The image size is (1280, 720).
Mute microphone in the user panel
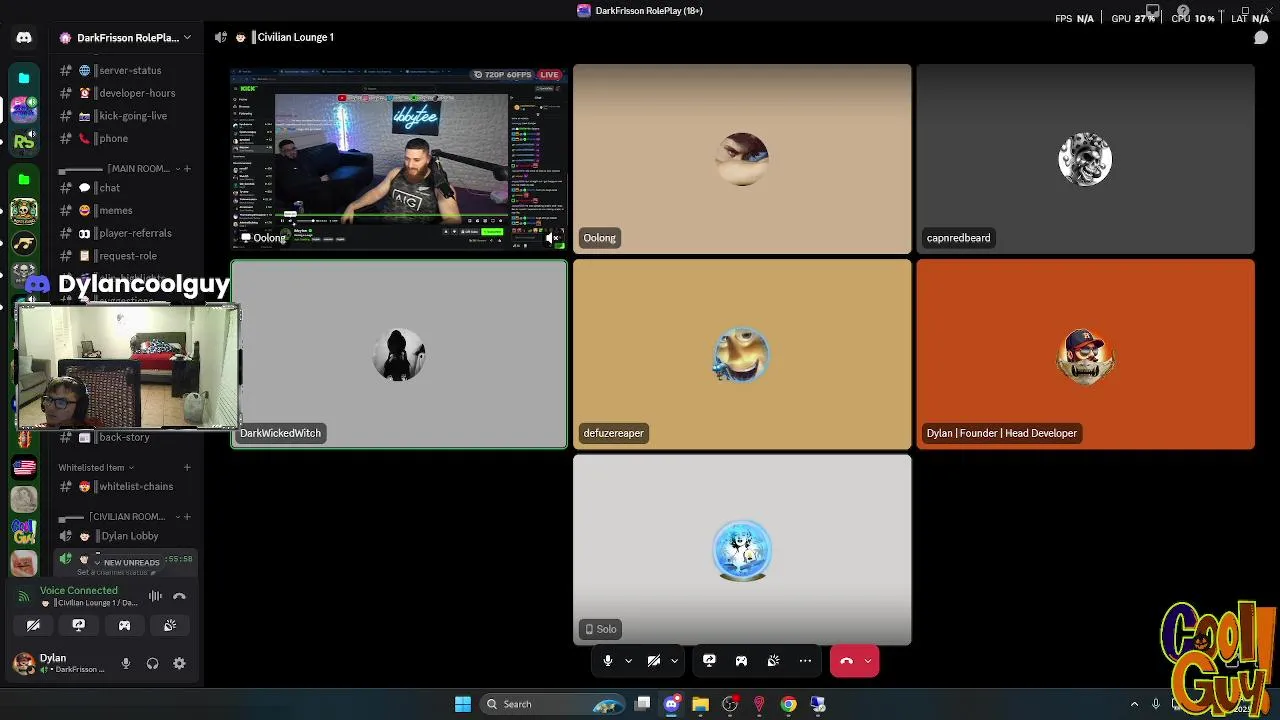pos(126,663)
